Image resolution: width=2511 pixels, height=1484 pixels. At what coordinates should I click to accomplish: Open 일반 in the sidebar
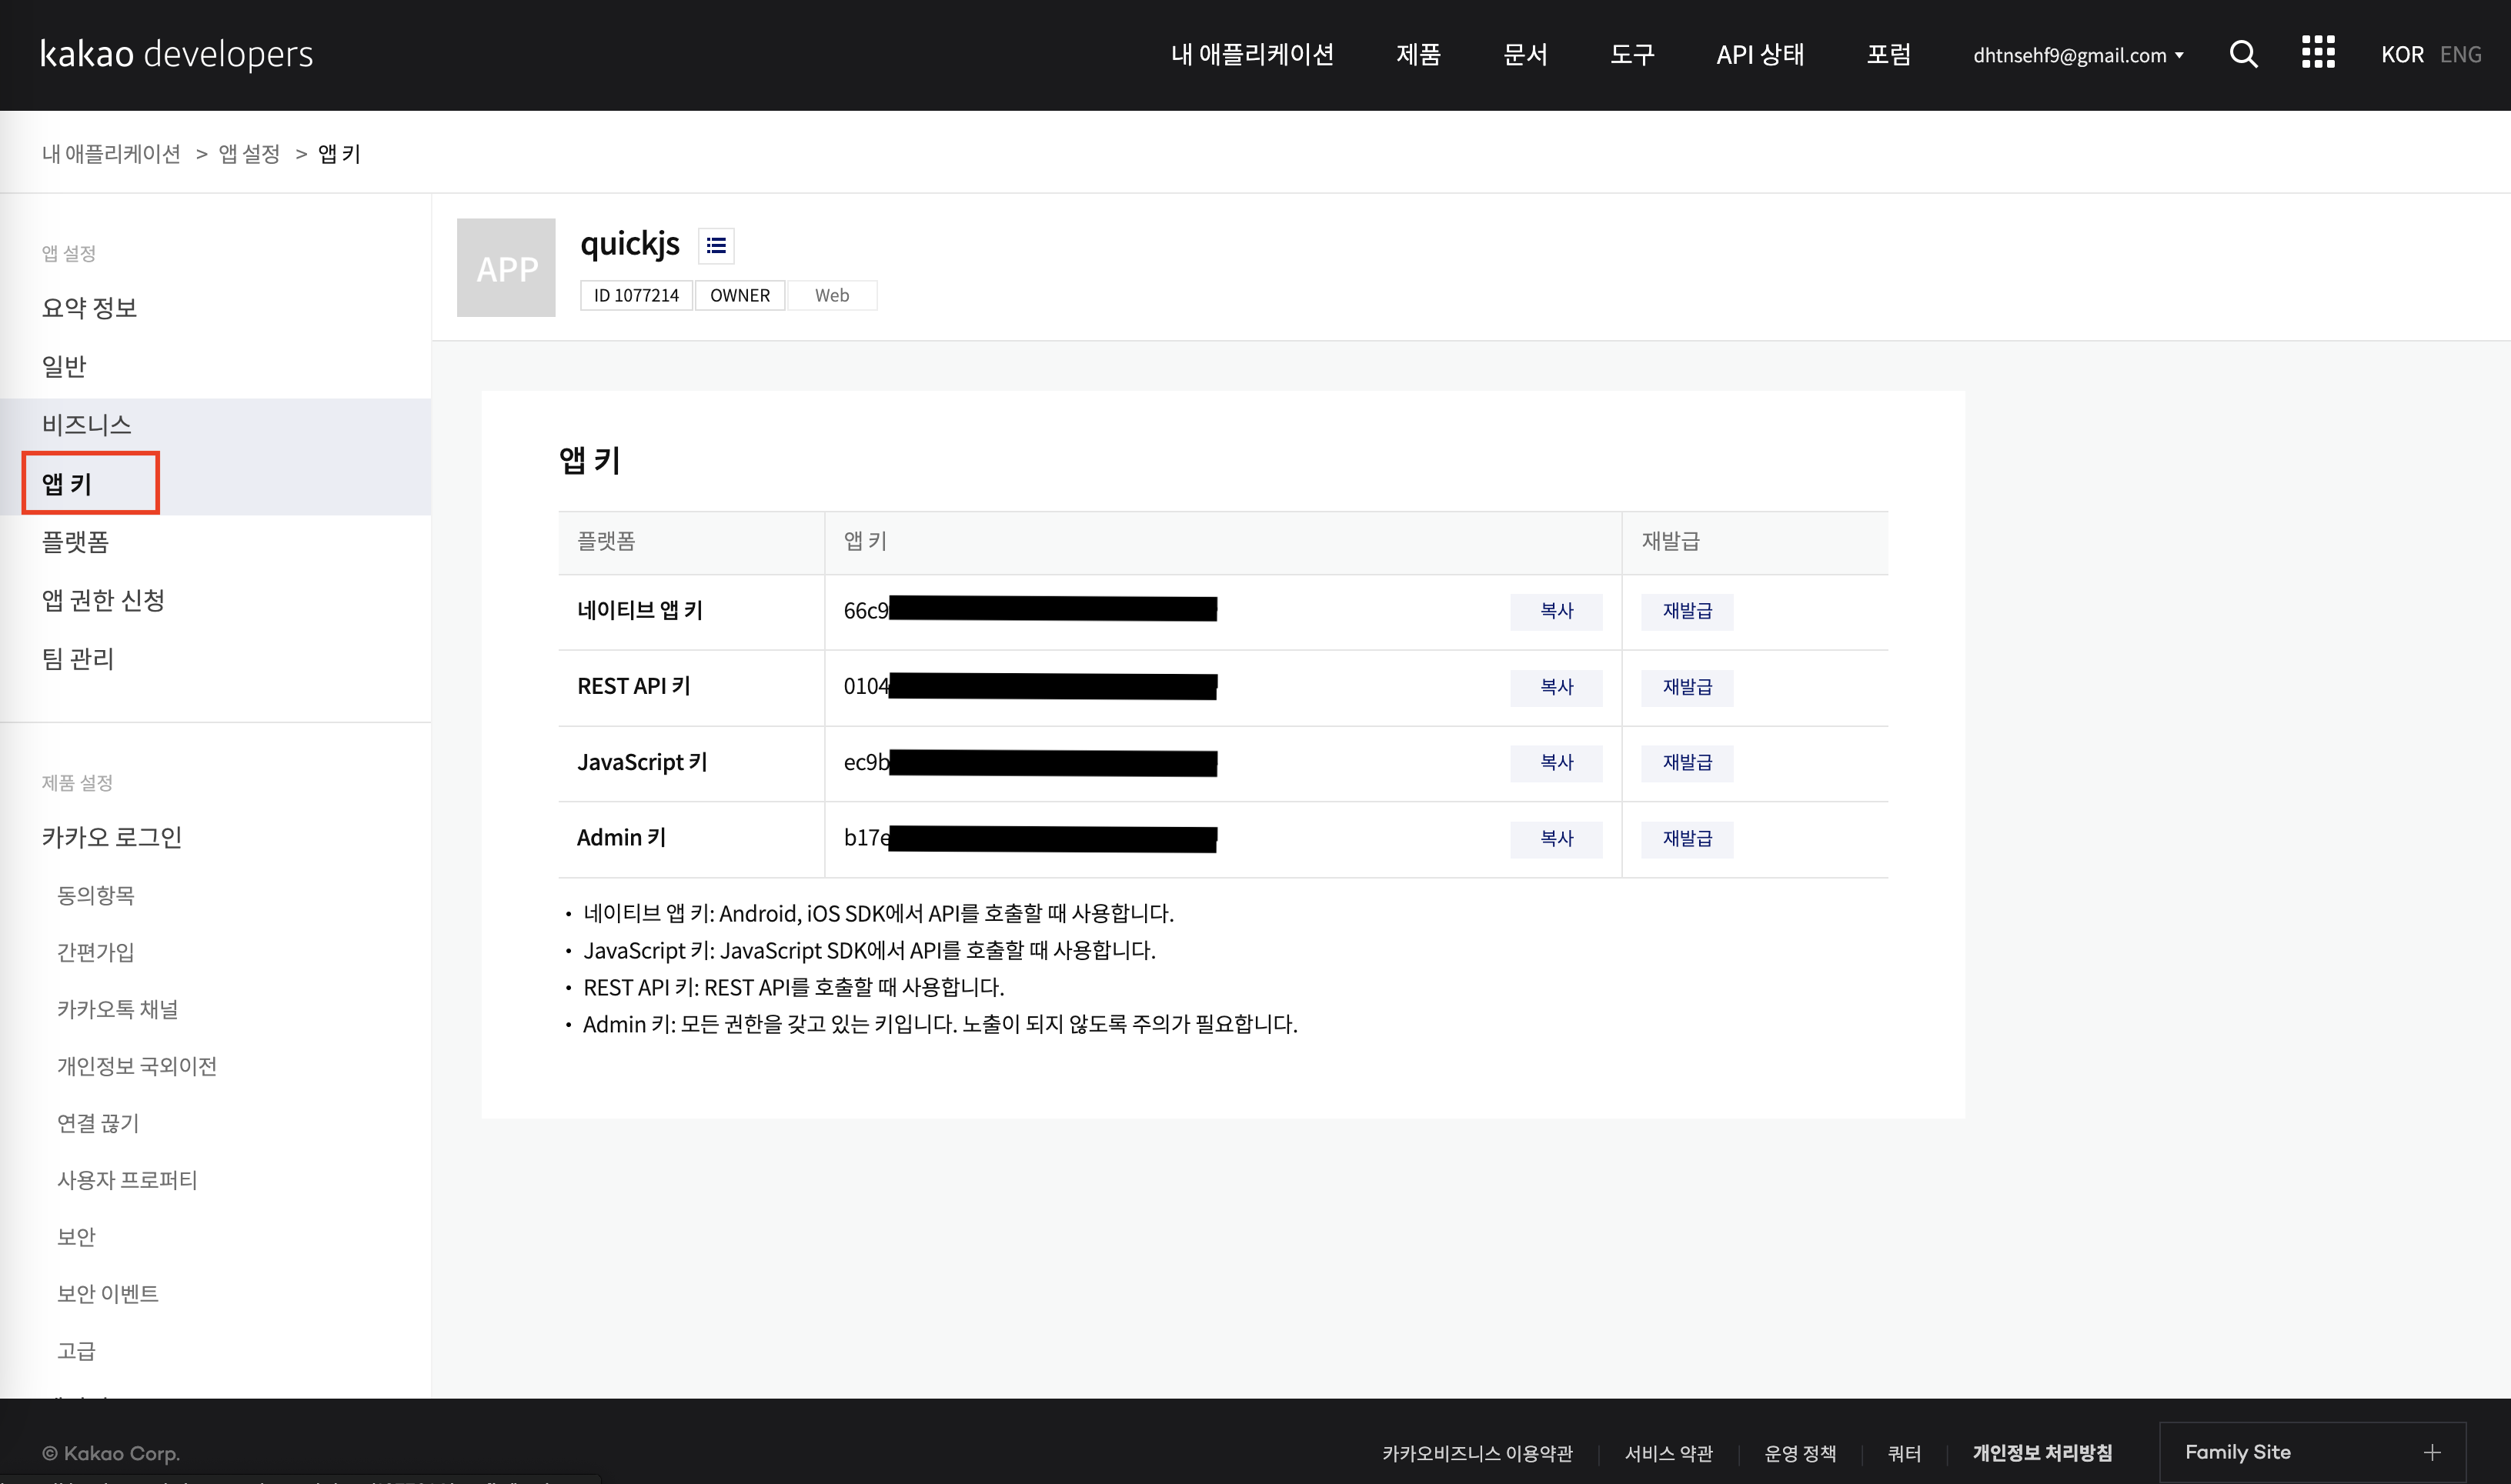click(64, 366)
